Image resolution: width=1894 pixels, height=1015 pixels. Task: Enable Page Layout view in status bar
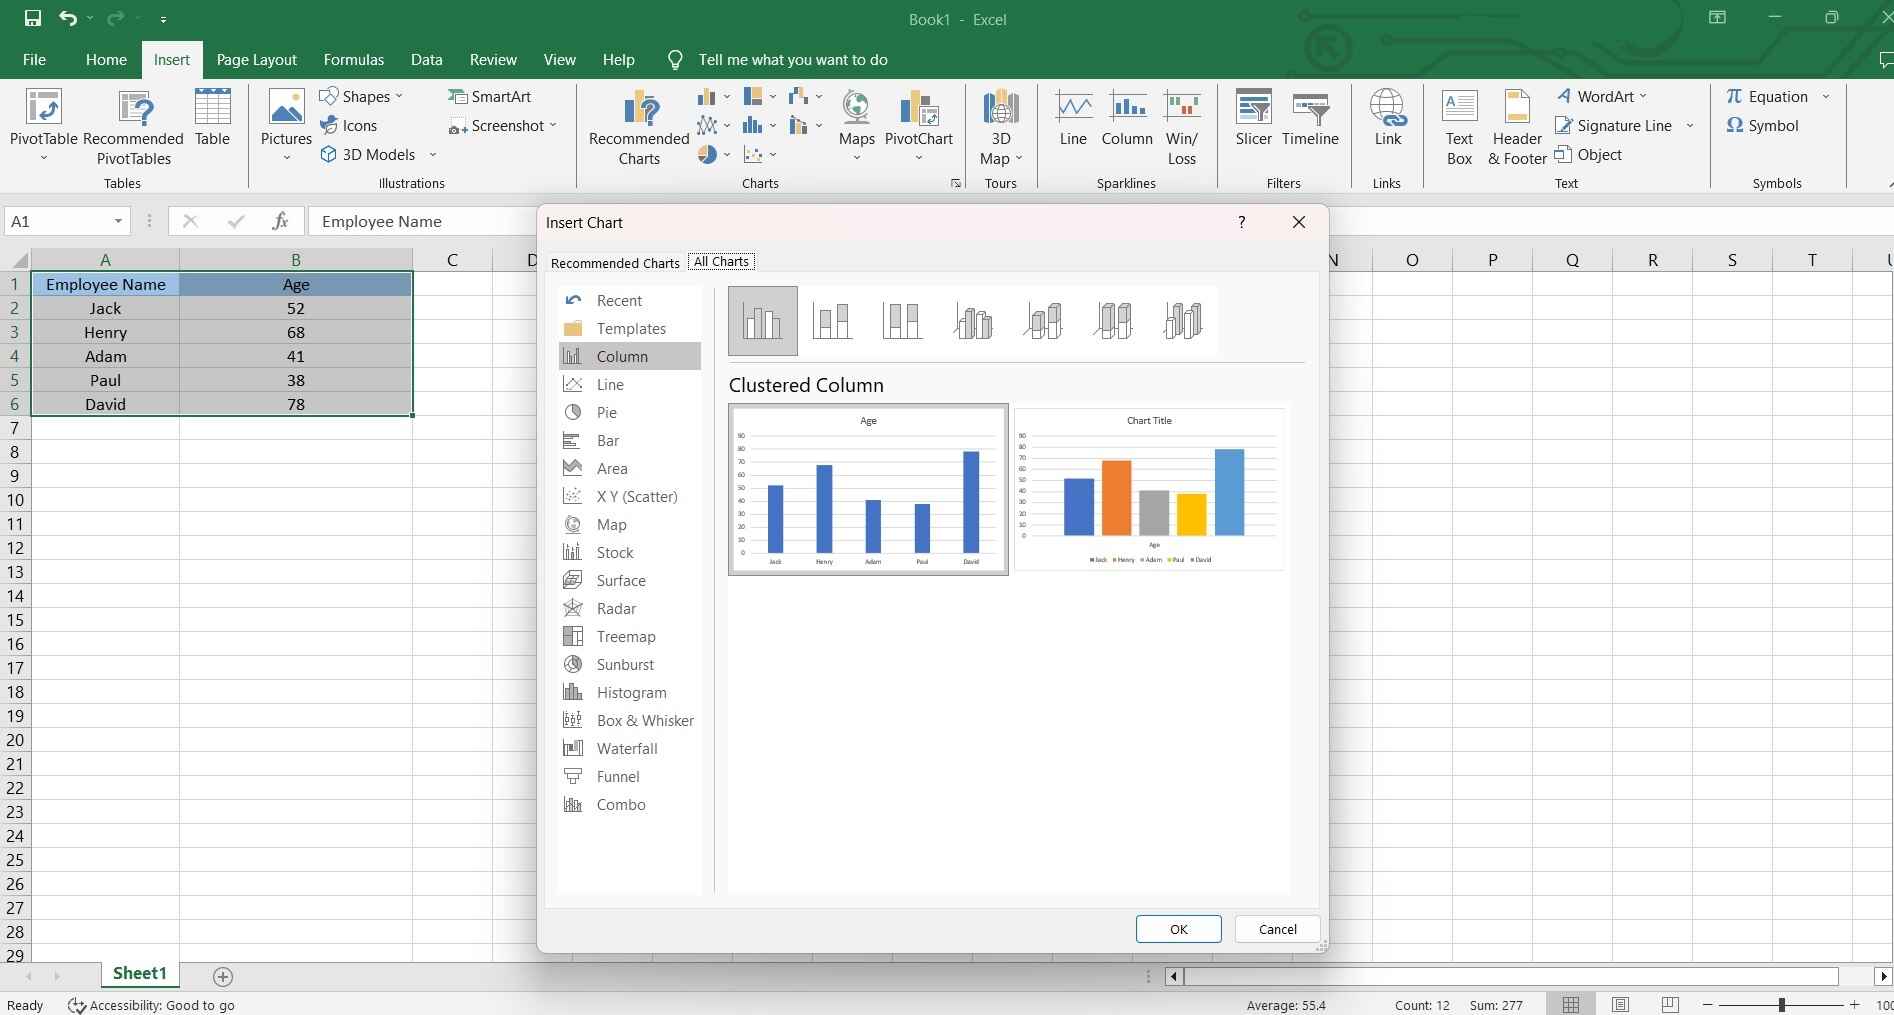[1621, 1004]
